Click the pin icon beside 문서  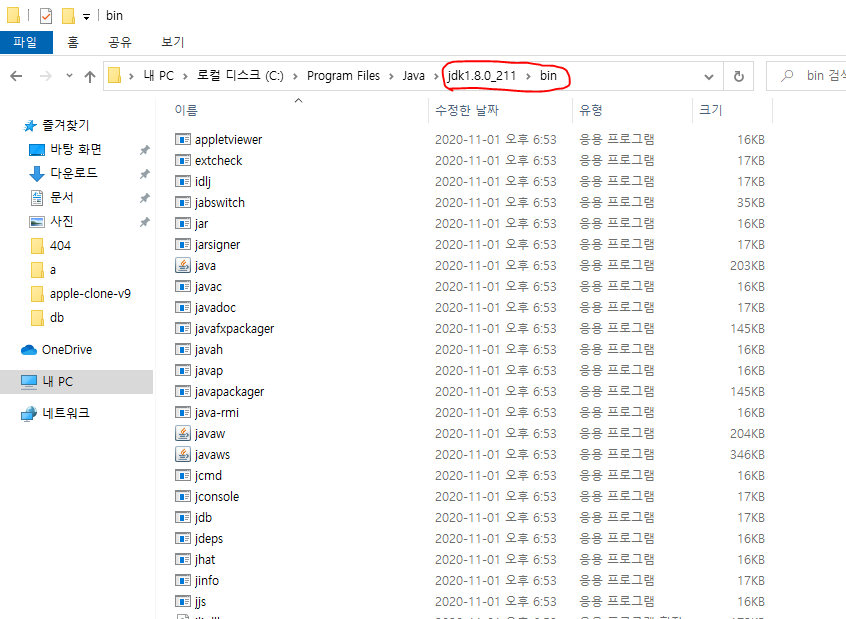tap(145, 198)
